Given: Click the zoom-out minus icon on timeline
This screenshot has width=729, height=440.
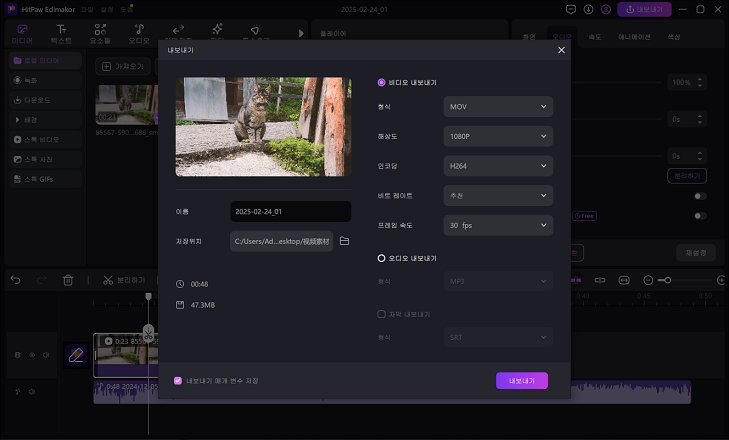Looking at the screenshot, I should [x=648, y=280].
